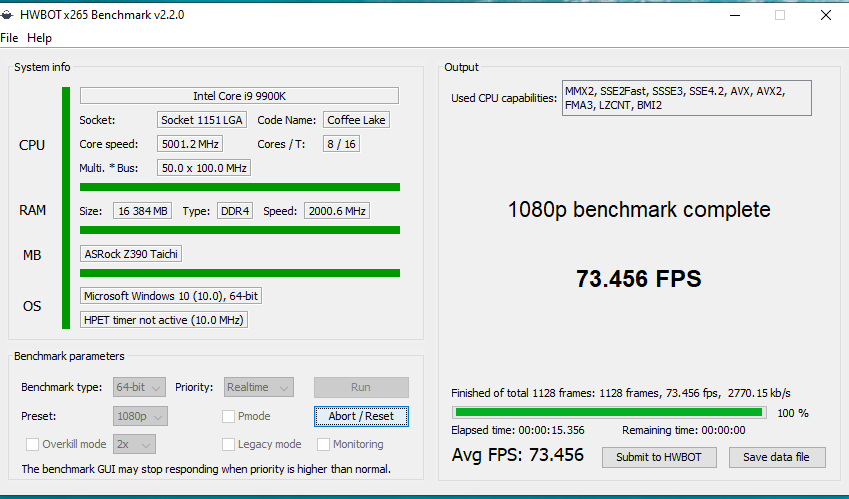This screenshot has width=849, height=499.
Task: Click the HWBOT app icon in title bar
Action: pyautogui.click(x=6, y=15)
